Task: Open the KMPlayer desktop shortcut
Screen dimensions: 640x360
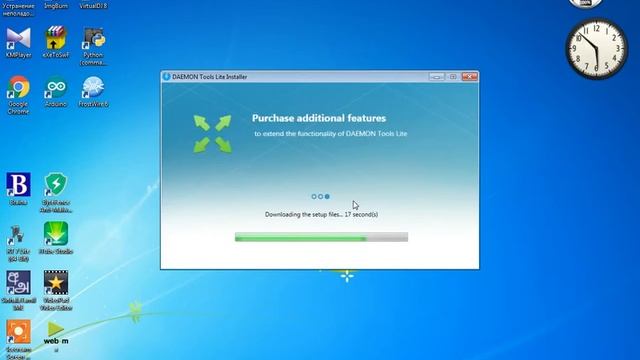Action: click(18, 40)
